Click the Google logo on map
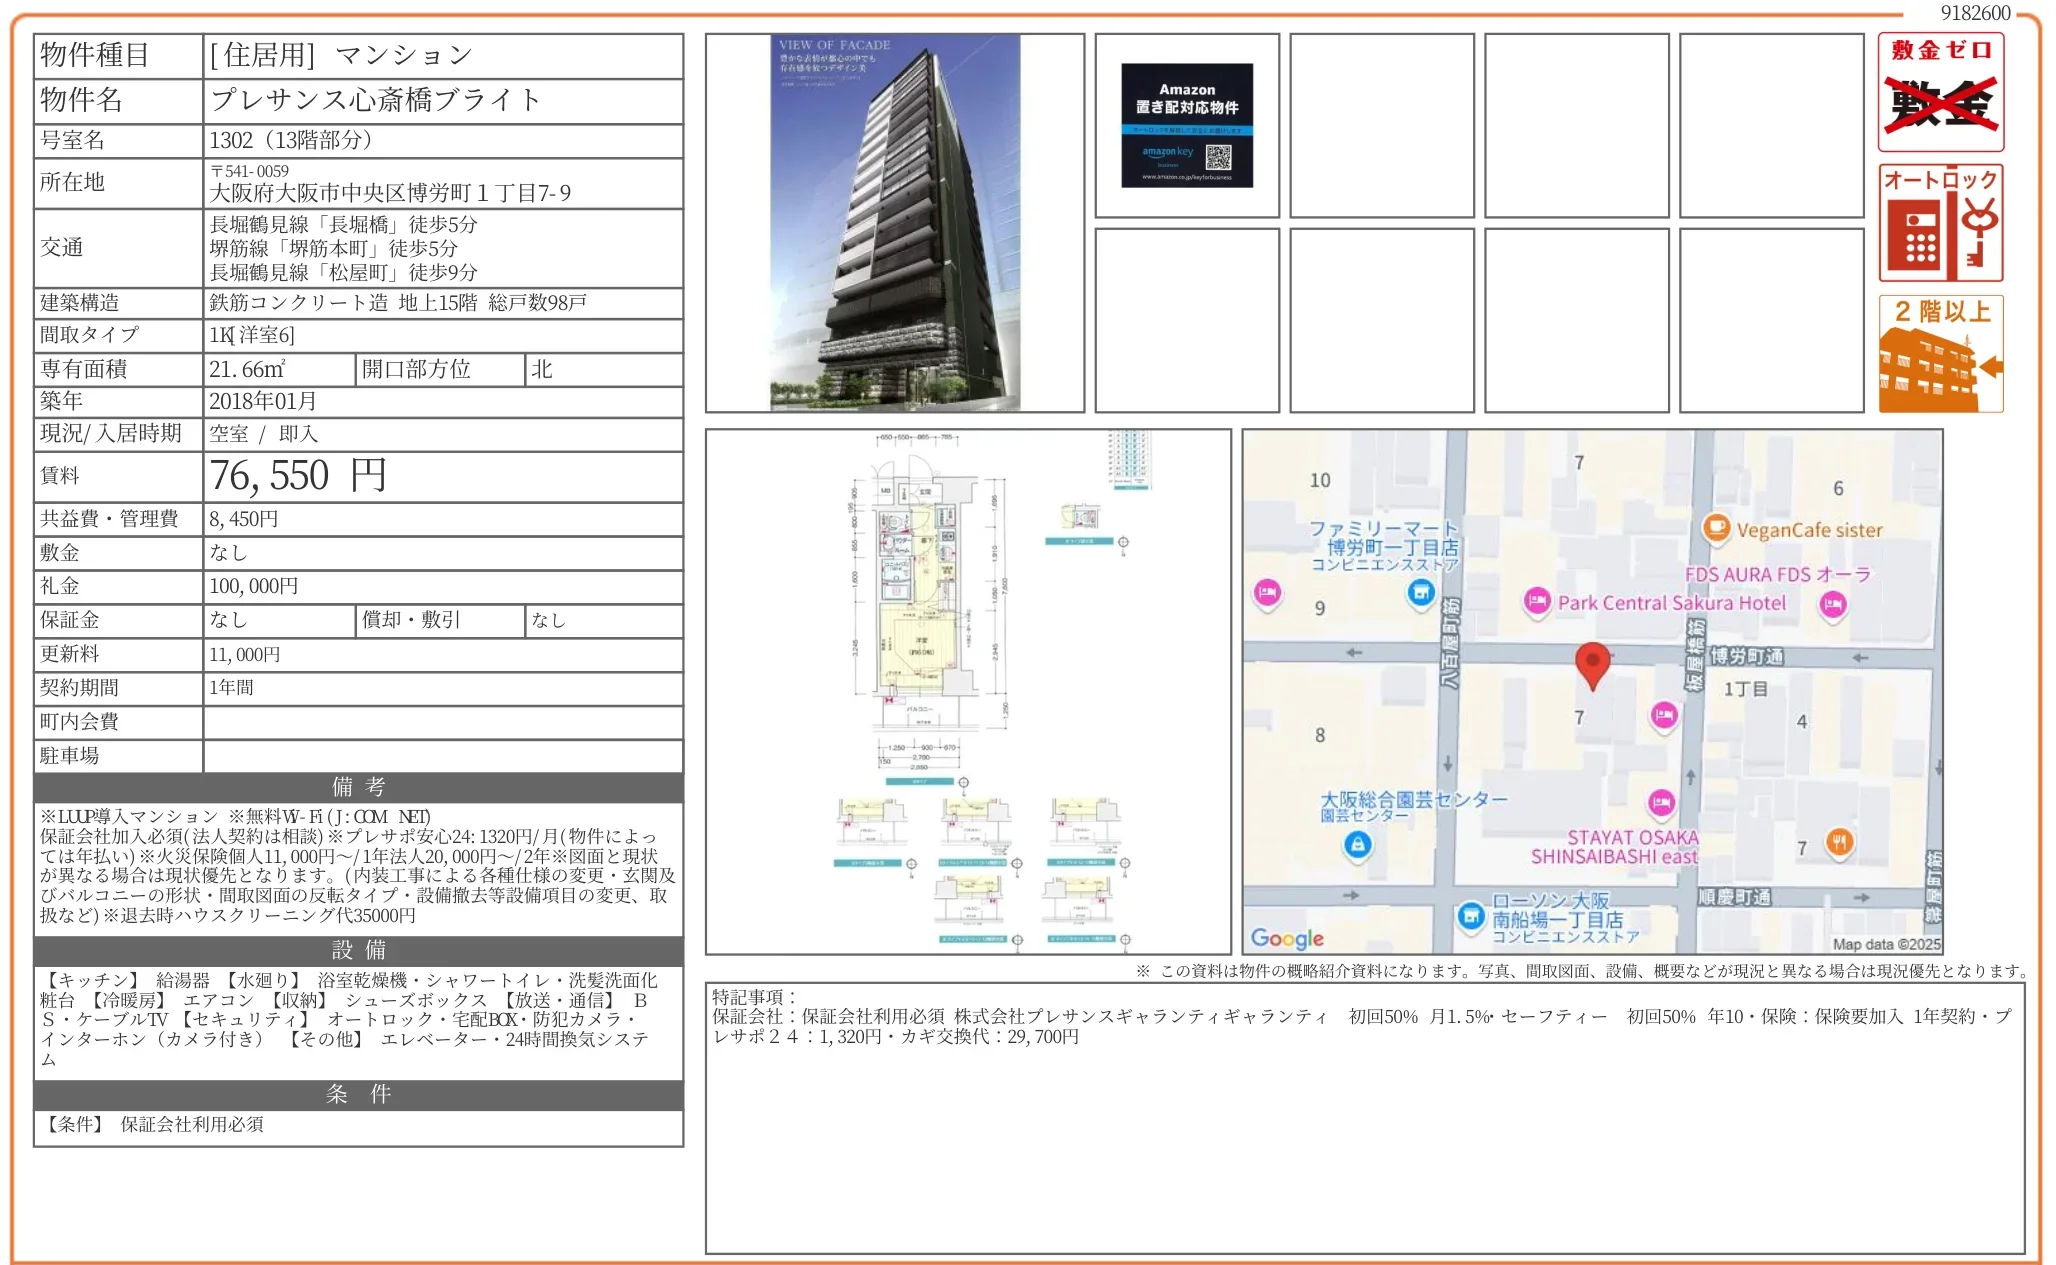The height and width of the screenshot is (1265, 2056). (1286, 938)
